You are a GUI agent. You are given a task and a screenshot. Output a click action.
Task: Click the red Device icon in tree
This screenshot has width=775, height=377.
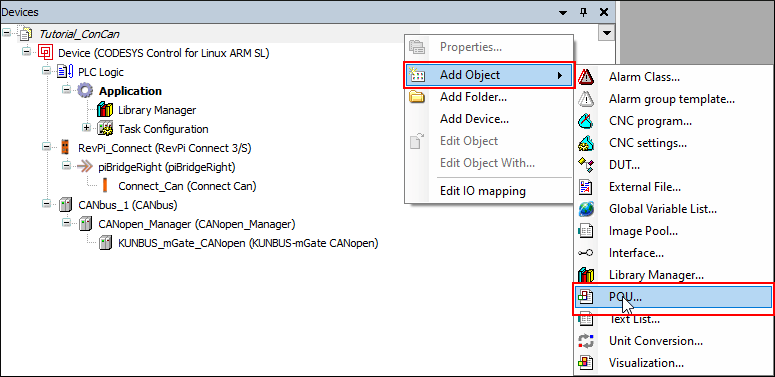[46, 52]
